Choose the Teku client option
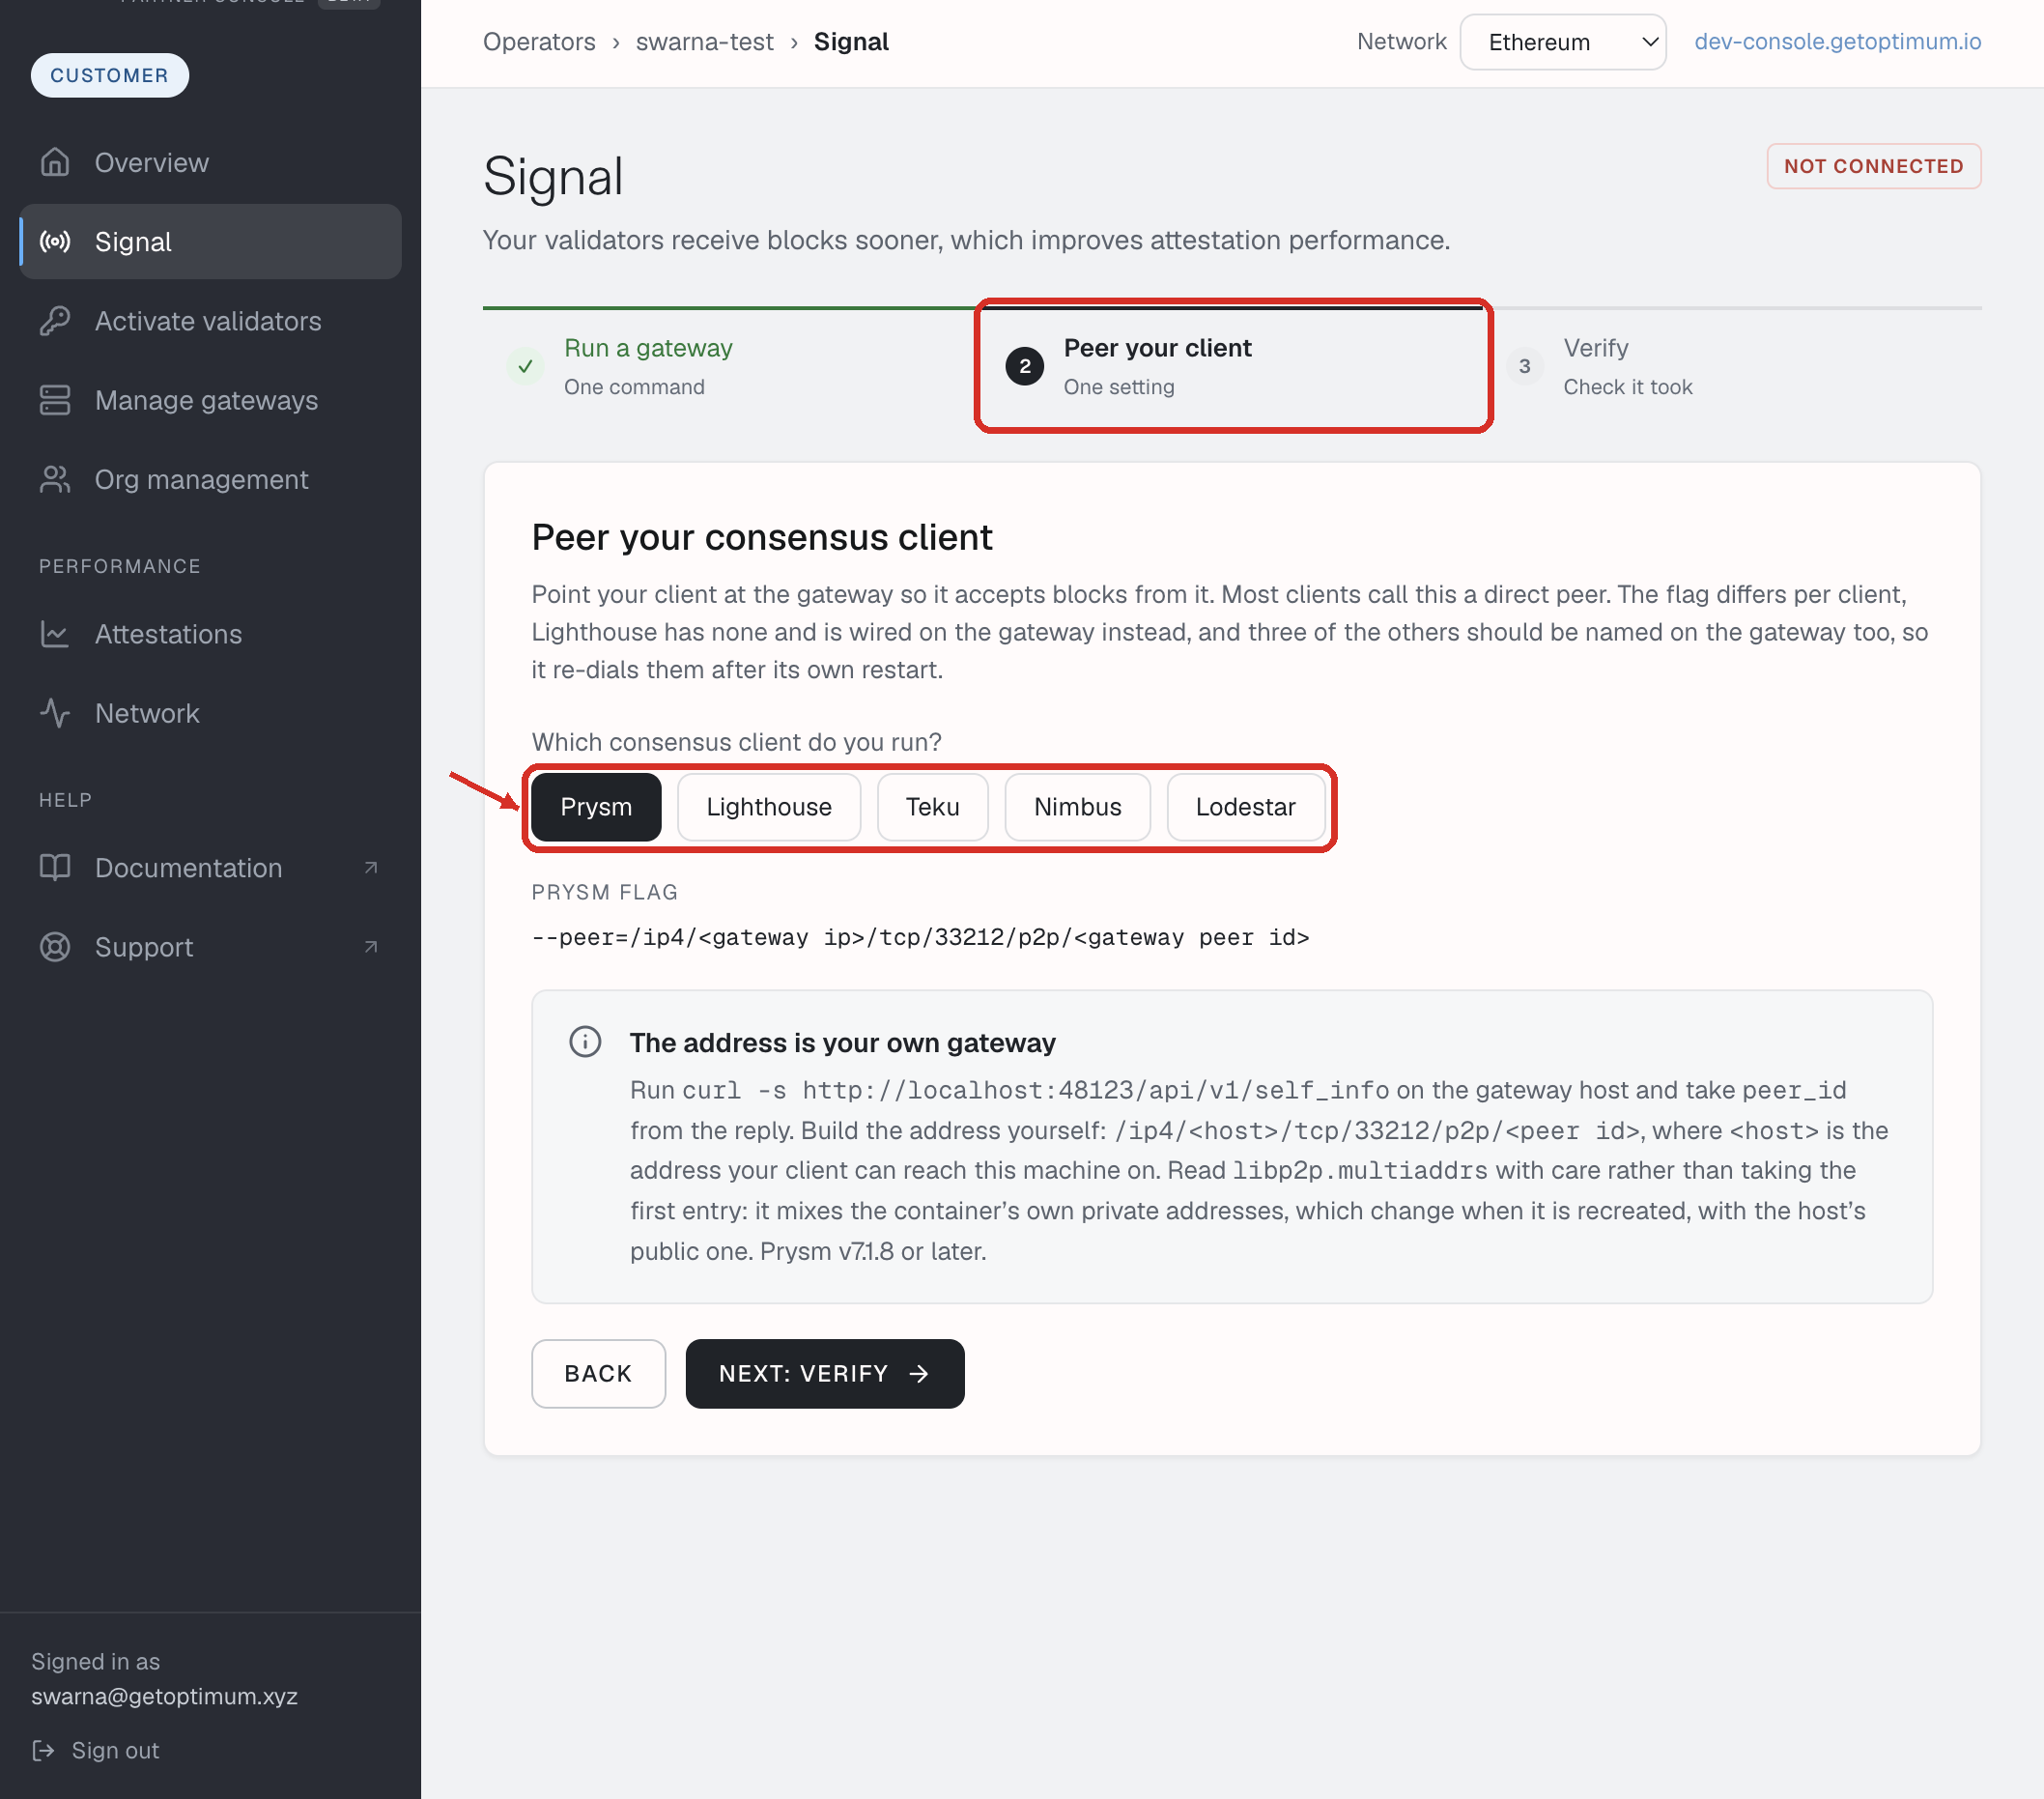 coord(933,807)
